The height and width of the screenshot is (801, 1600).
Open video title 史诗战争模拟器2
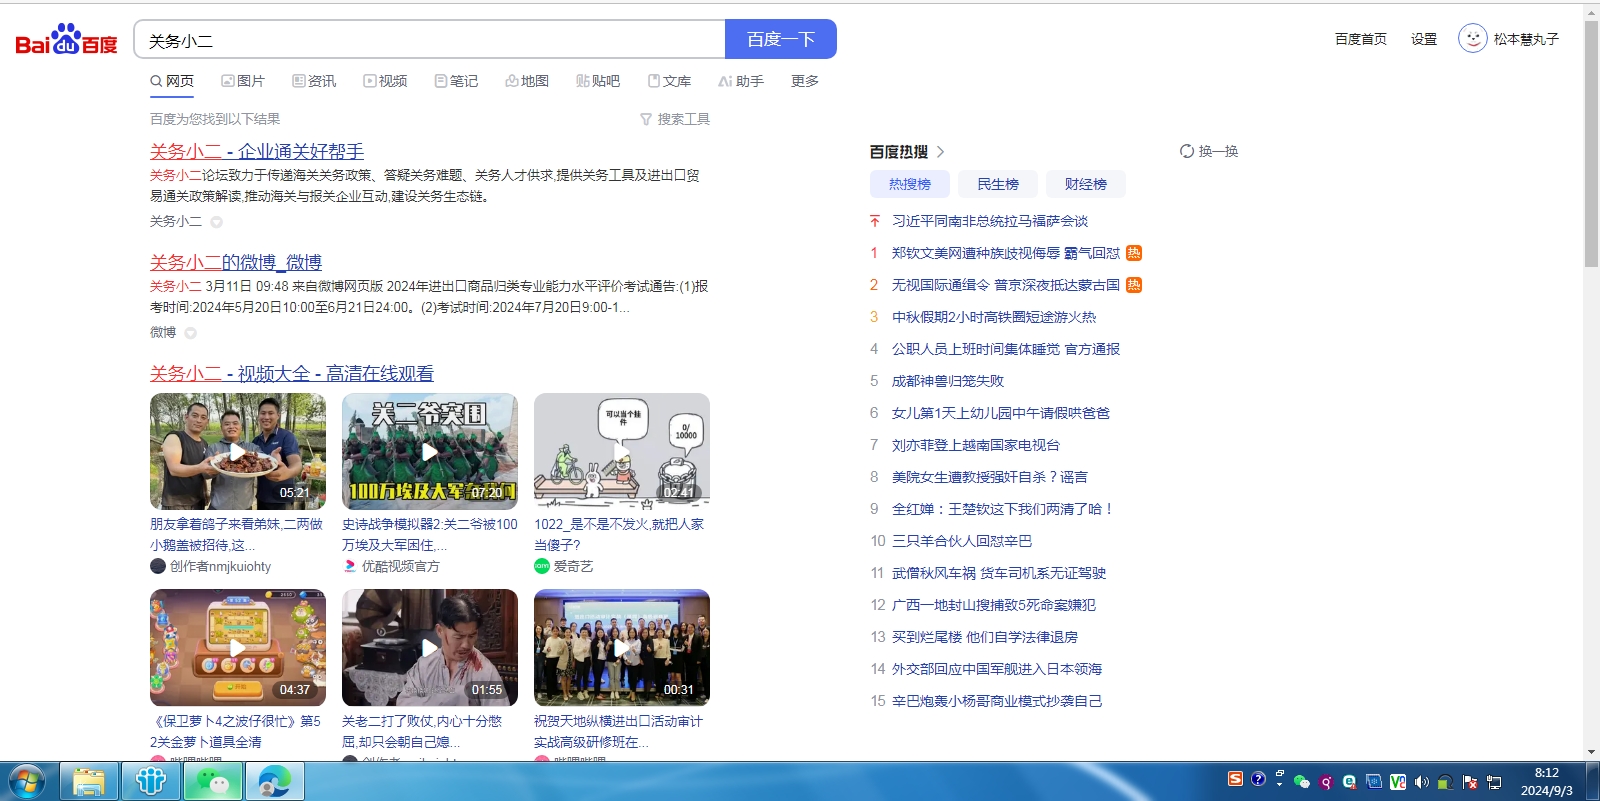click(x=430, y=534)
